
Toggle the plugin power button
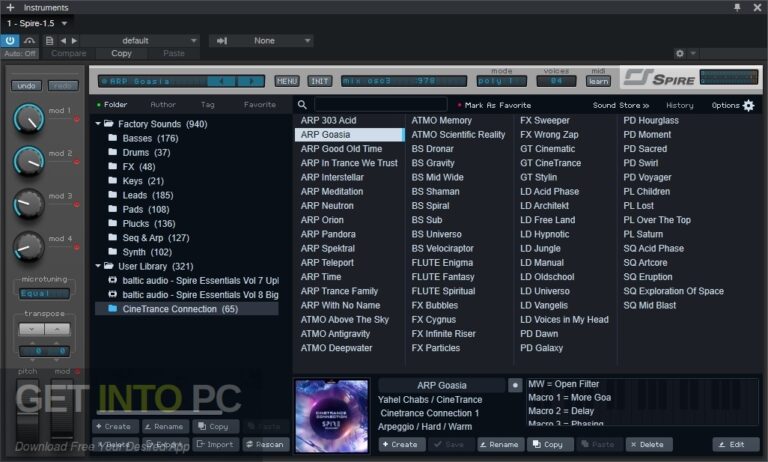click(x=9, y=41)
